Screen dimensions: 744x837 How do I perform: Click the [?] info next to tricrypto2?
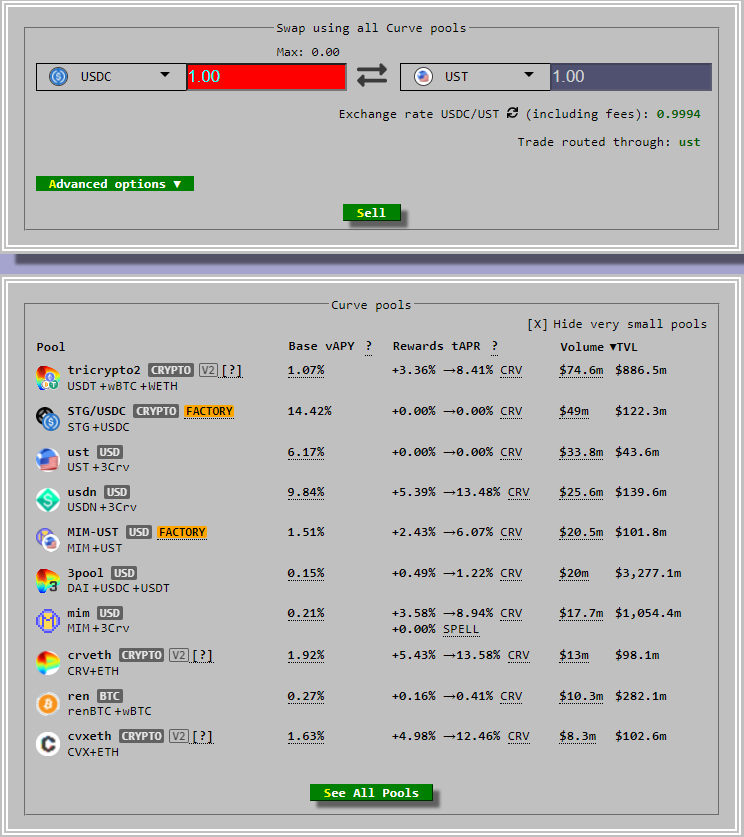coord(232,370)
